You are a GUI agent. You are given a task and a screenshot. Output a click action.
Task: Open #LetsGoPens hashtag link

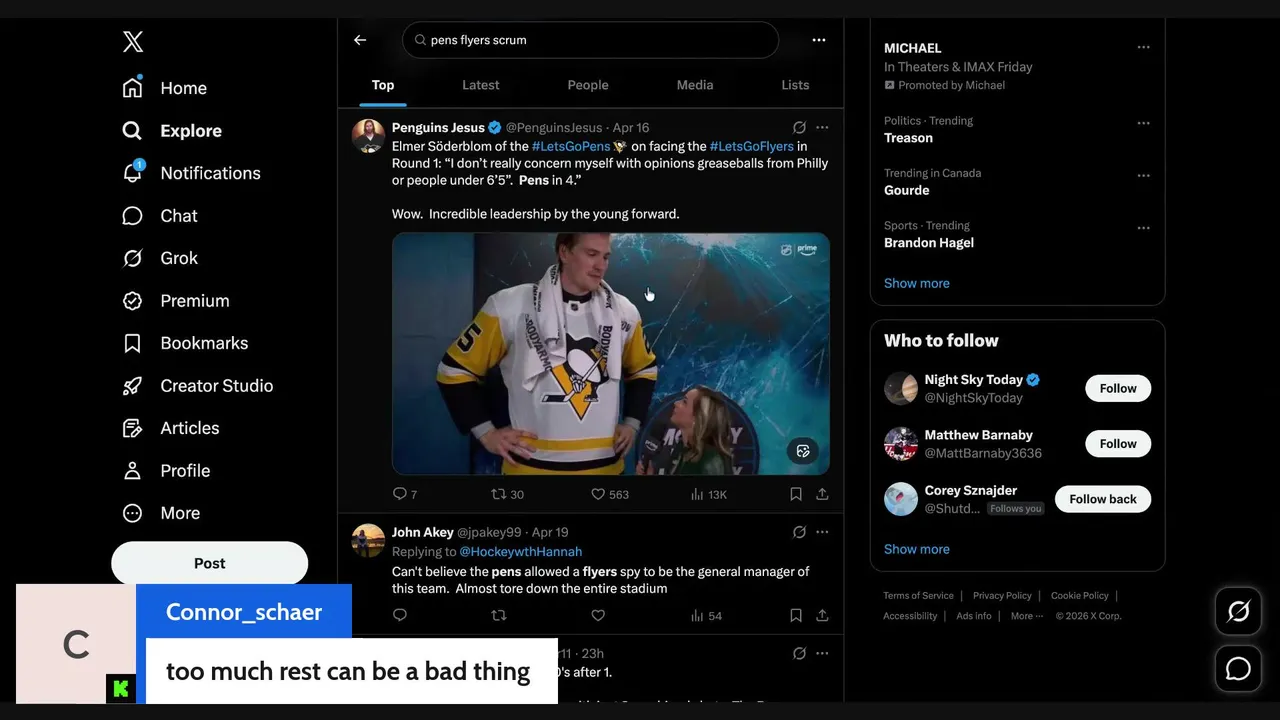[x=571, y=146]
